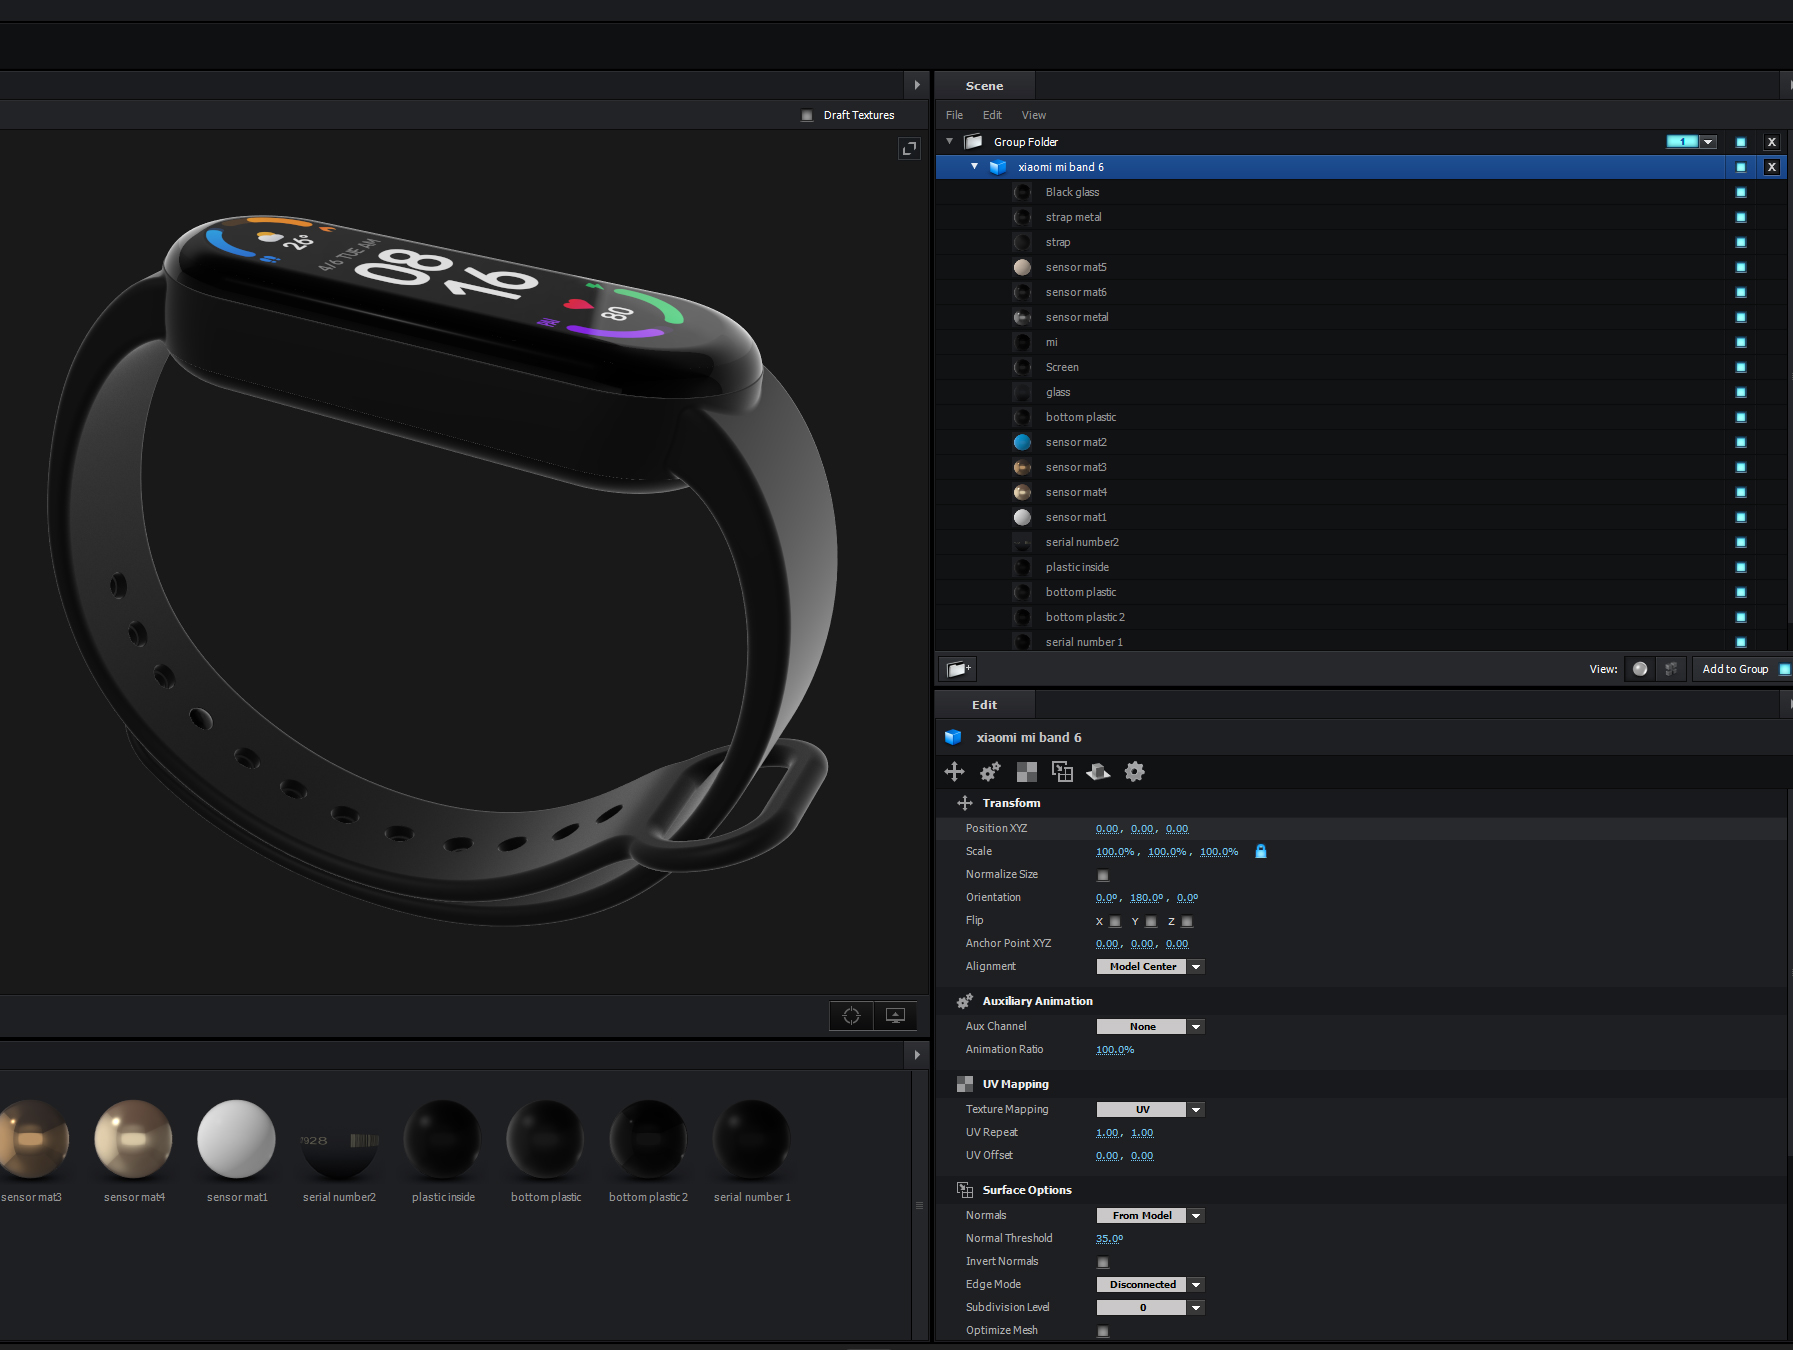Click the arrow at the material browser header
The image size is (1793, 1350).
coord(917,1055)
